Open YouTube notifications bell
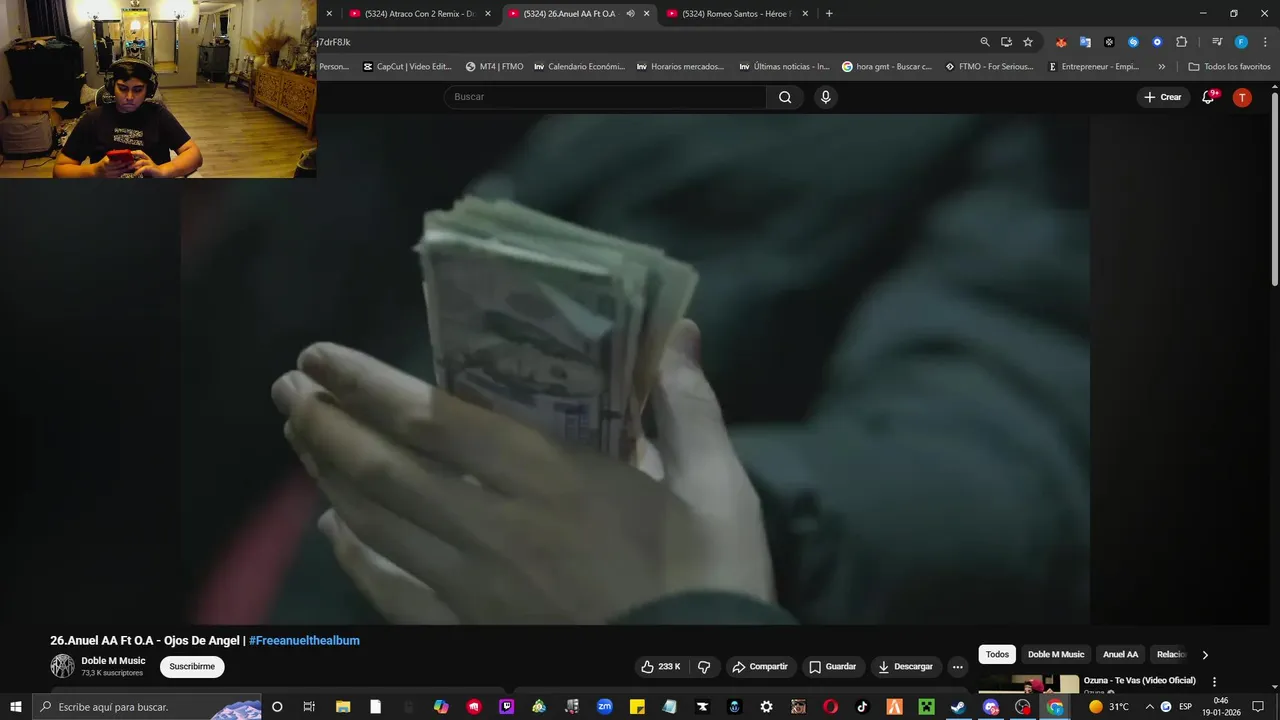Image resolution: width=1280 pixels, height=720 pixels. (1208, 97)
